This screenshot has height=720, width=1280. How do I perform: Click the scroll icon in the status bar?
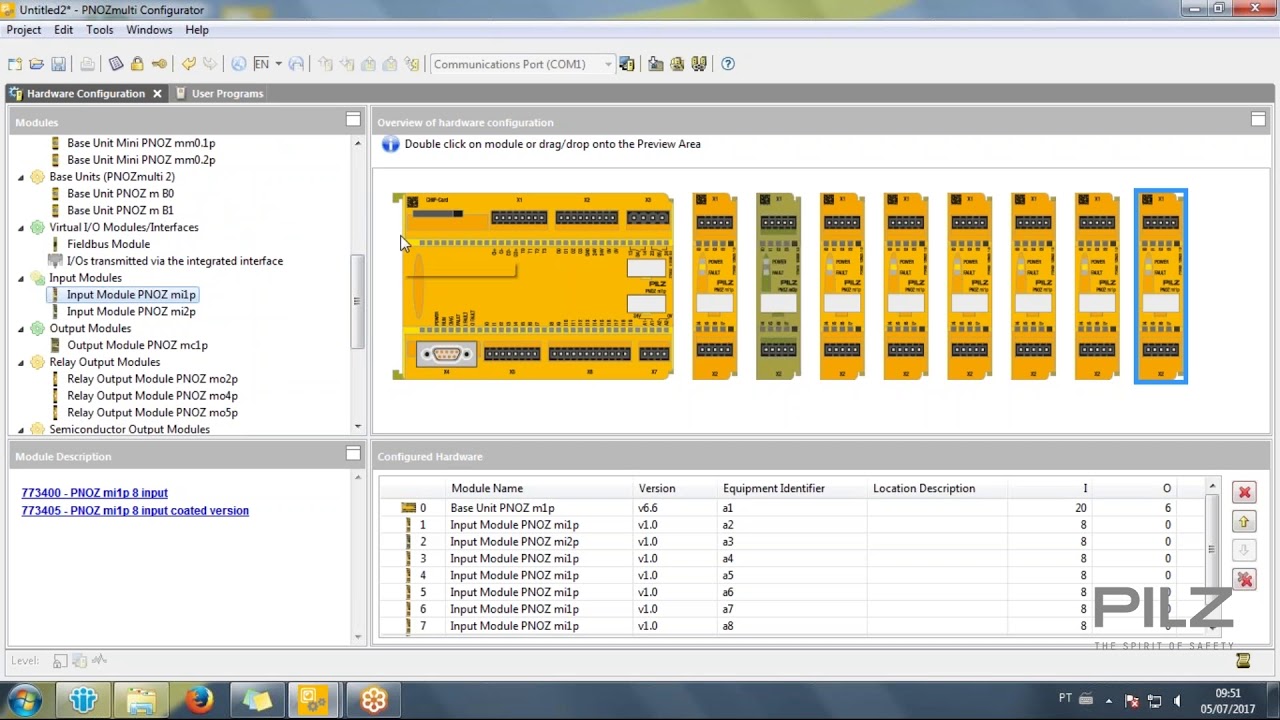point(1243,661)
